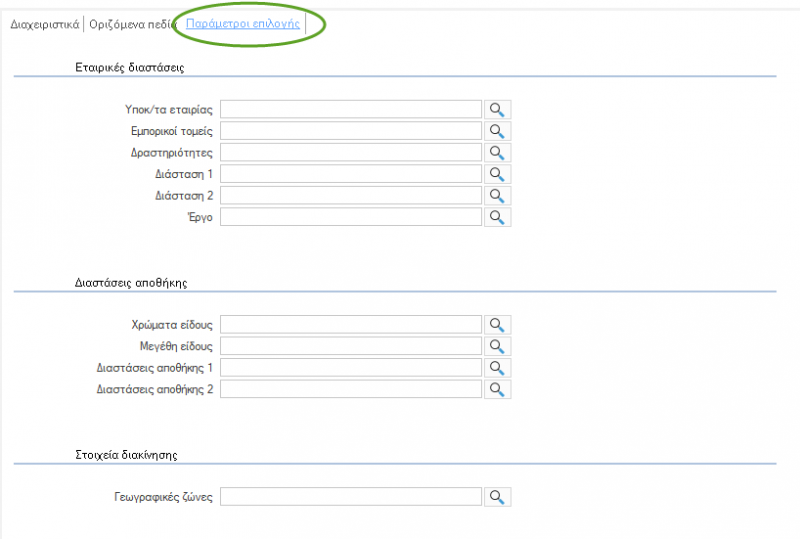Screen dimensions: 800x539
Task: Click into the Έργο text field
Action: (351, 217)
